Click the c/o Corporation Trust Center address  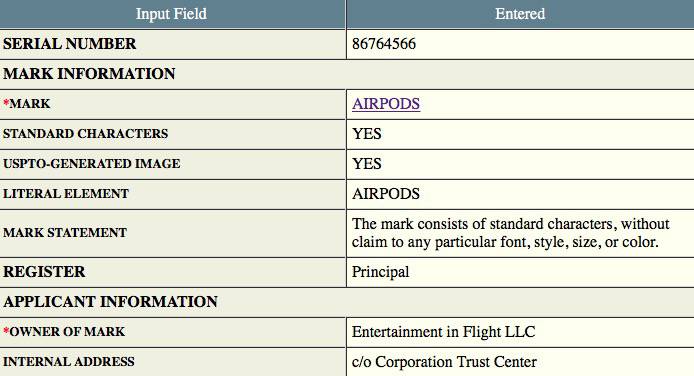click(x=444, y=362)
